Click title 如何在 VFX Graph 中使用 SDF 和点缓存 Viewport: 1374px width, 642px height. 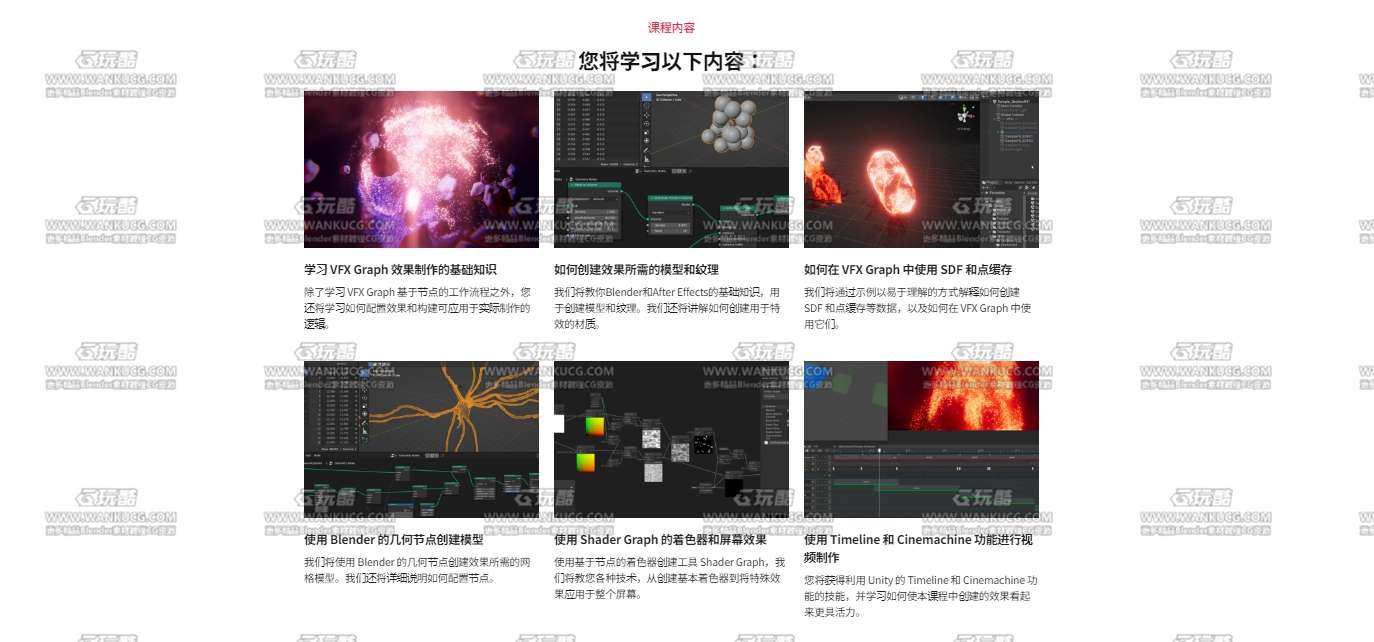point(908,270)
